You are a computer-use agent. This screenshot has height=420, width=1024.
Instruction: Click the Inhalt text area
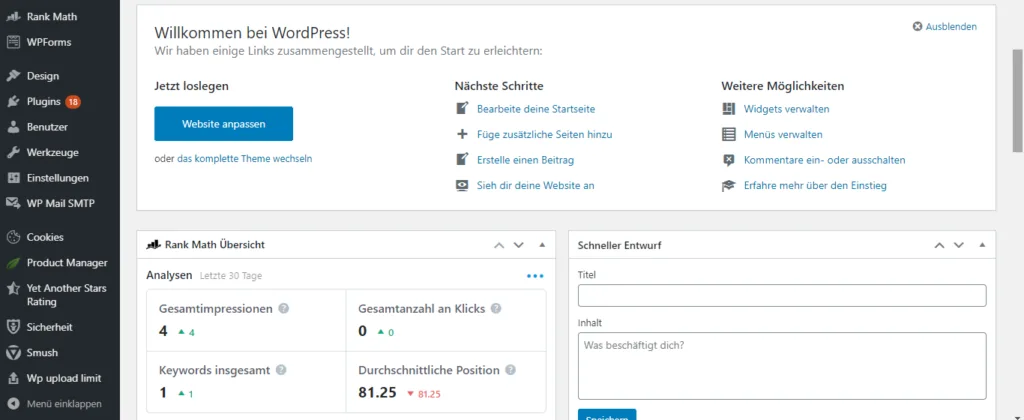tap(782, 366)
